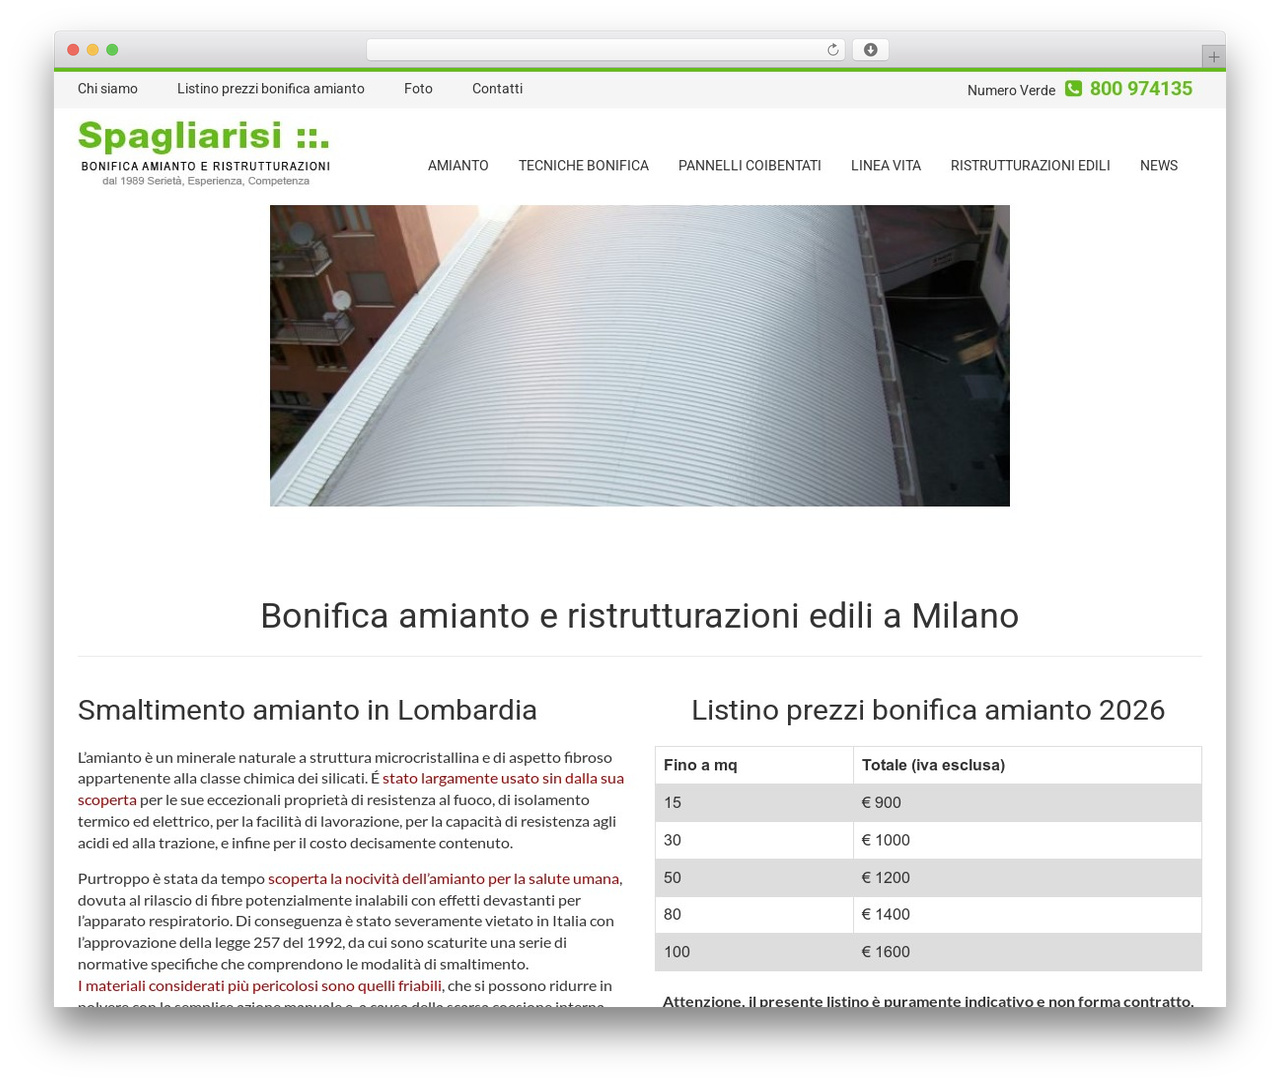This screenshot has width=1280, height=1084.
Task: Open the NEWS section
Action: (1159, 166)
